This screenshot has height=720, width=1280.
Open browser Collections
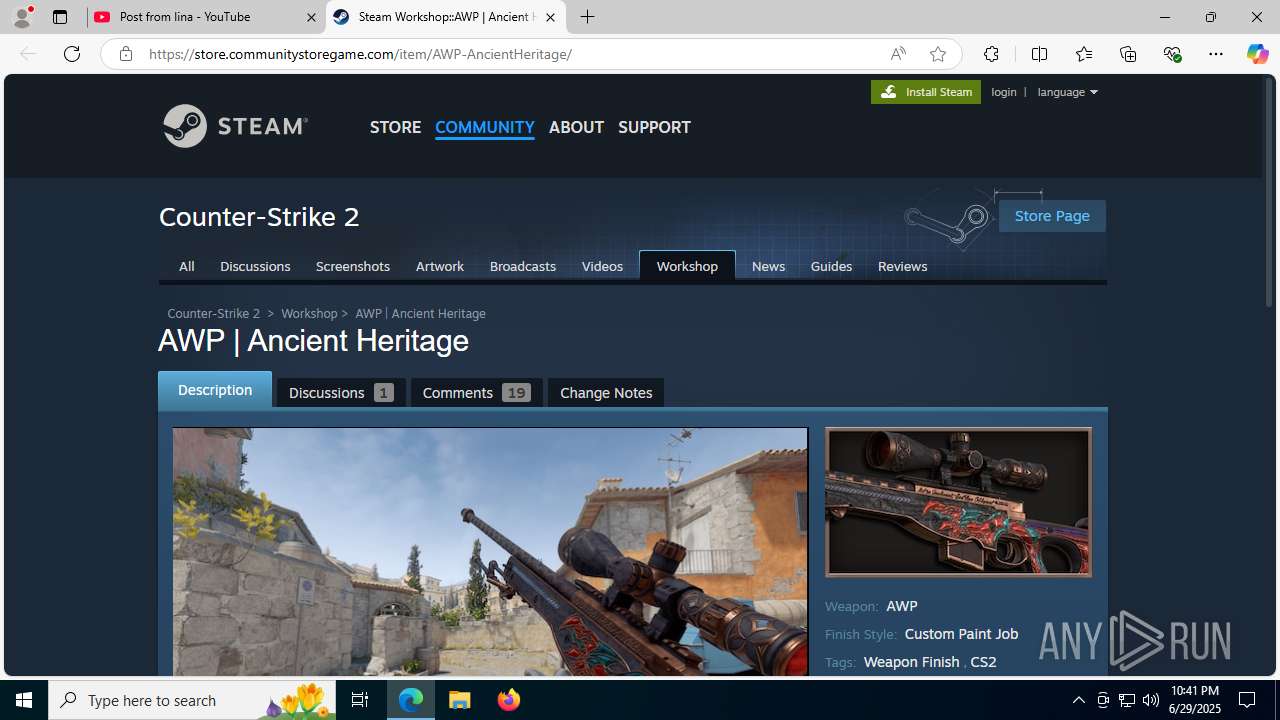[1128, 54]
